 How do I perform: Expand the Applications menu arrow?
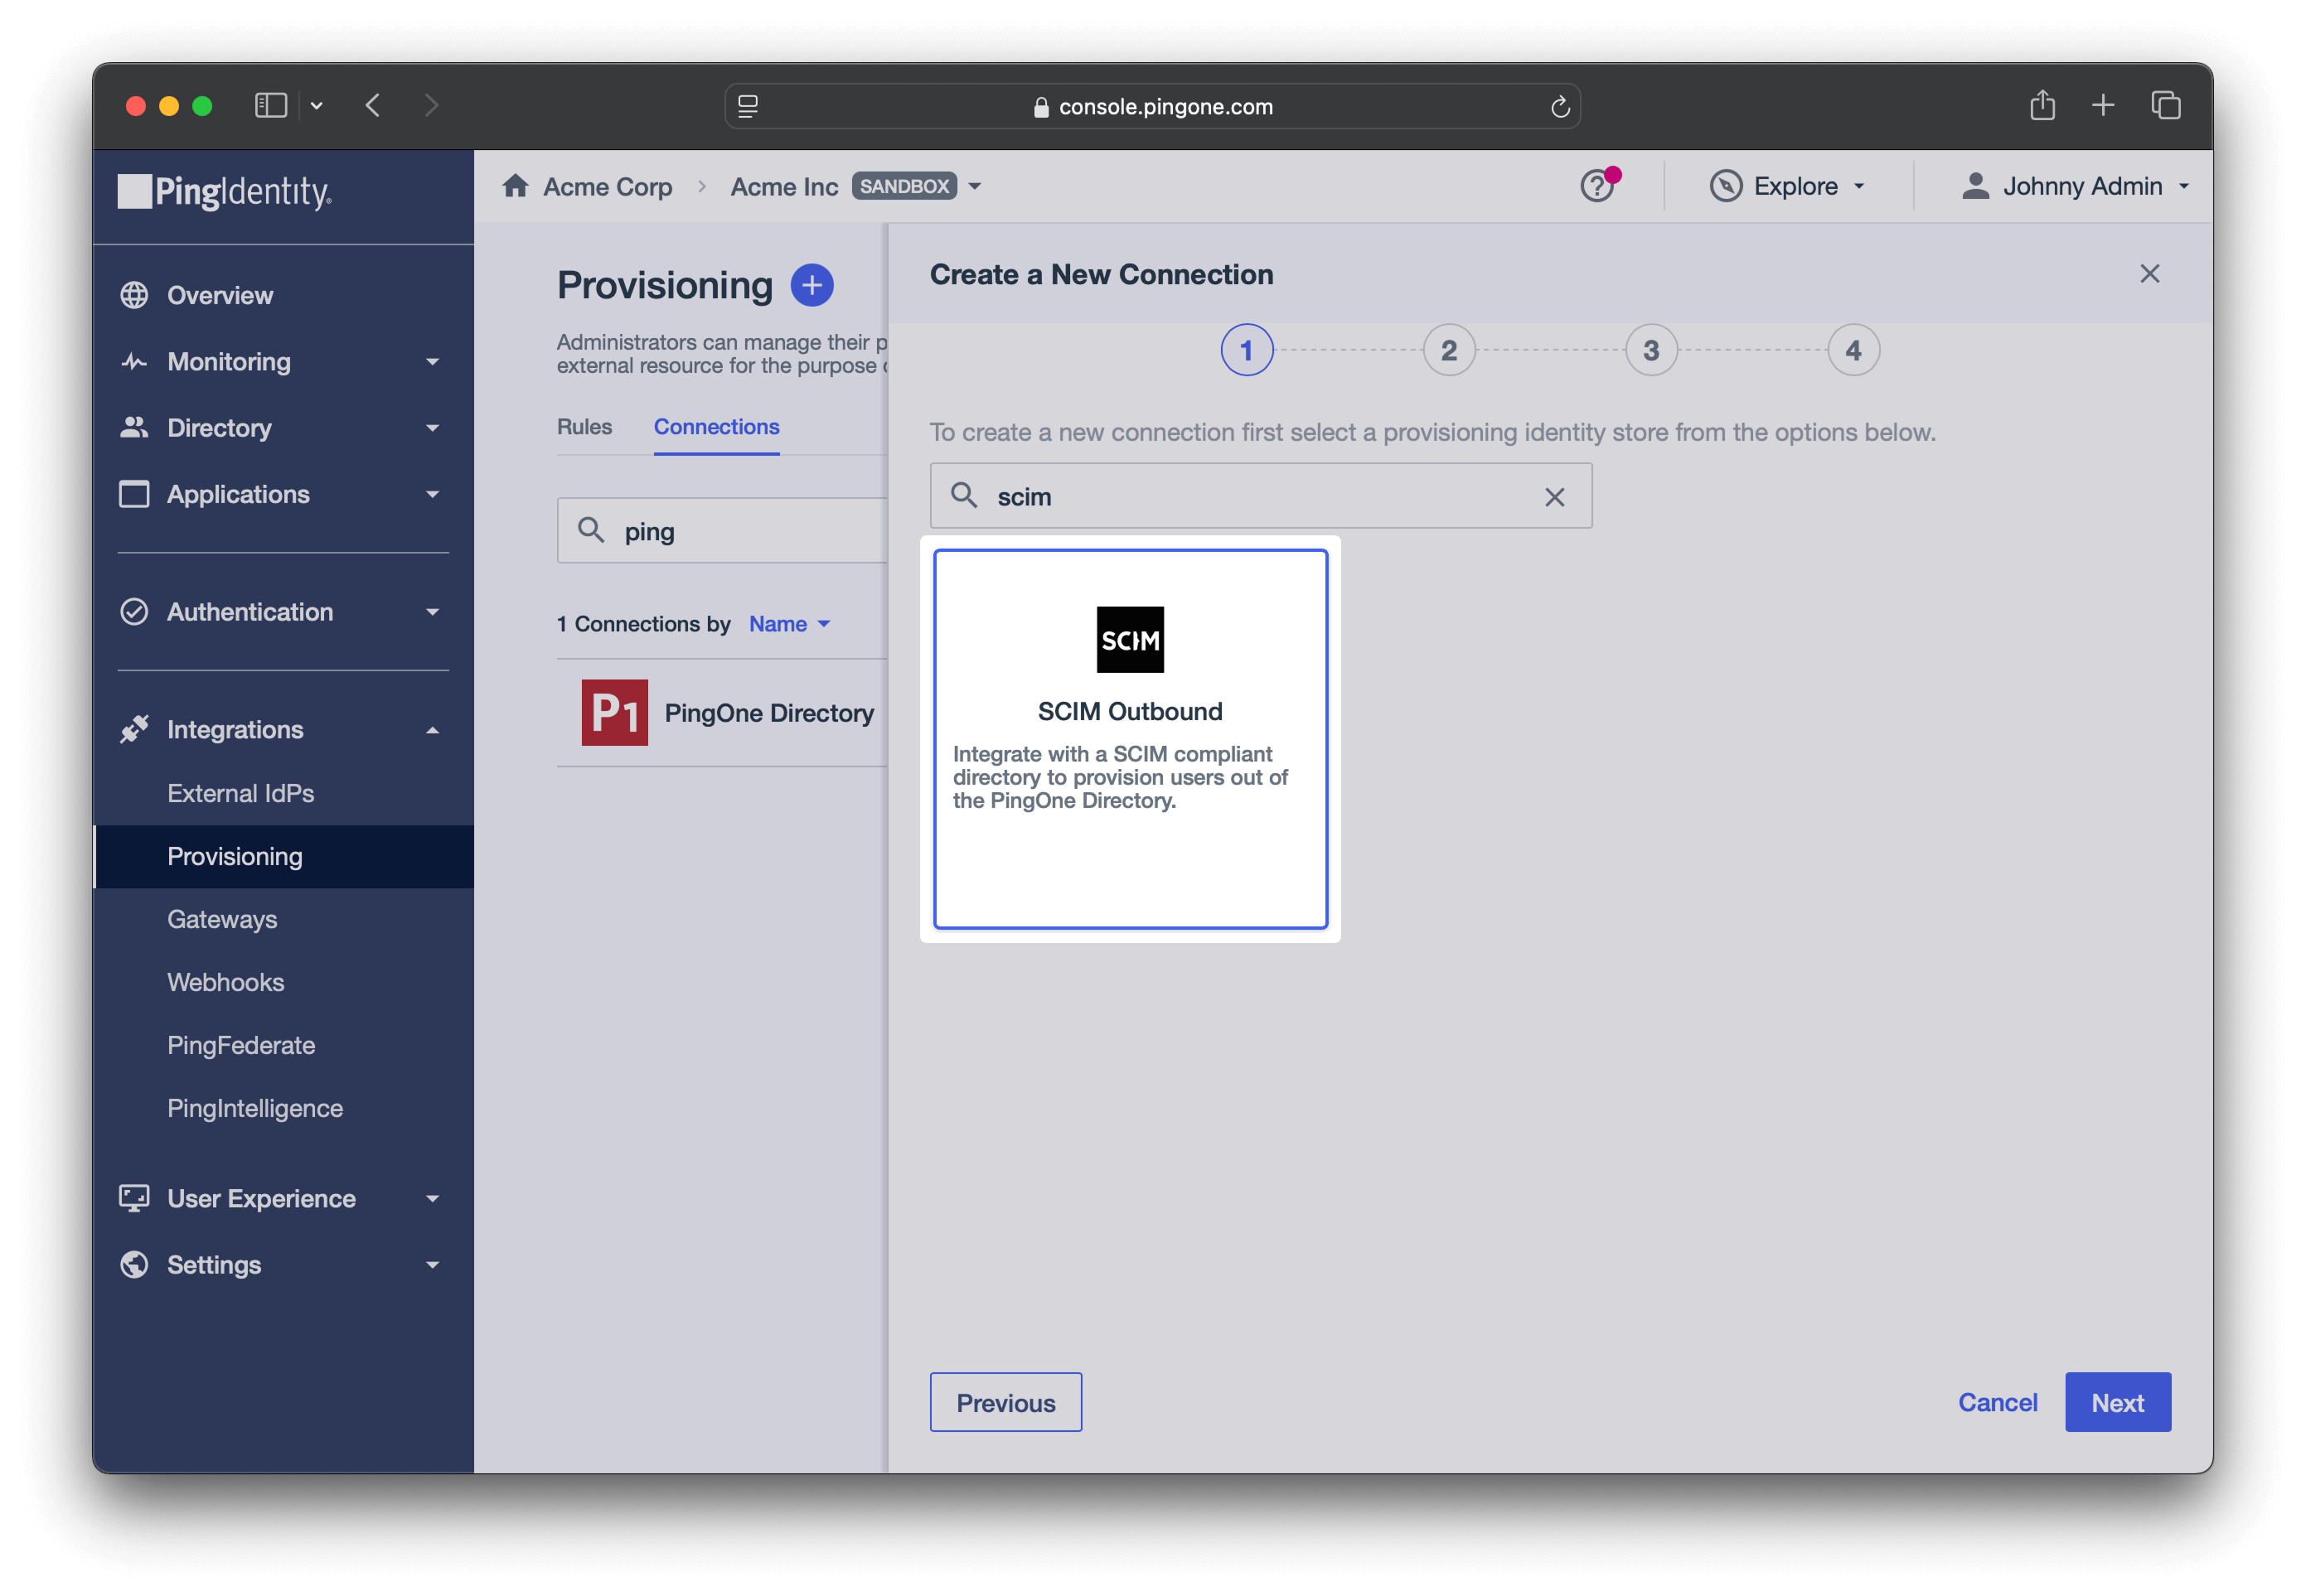pos(432,495)
